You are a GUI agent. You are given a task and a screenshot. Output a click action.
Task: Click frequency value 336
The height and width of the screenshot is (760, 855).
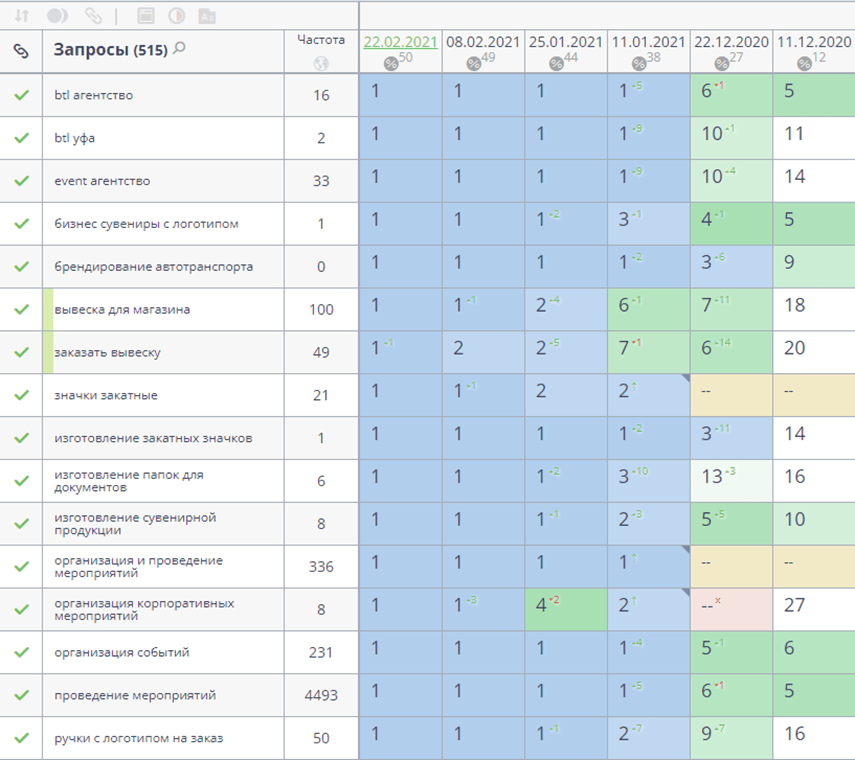pyautogui.click(x=321, y=566)
